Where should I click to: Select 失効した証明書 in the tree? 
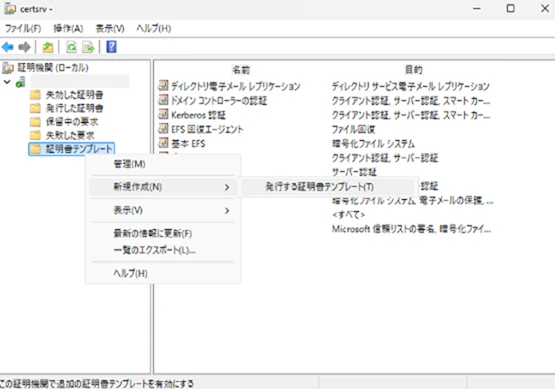(x=74, y=95)
